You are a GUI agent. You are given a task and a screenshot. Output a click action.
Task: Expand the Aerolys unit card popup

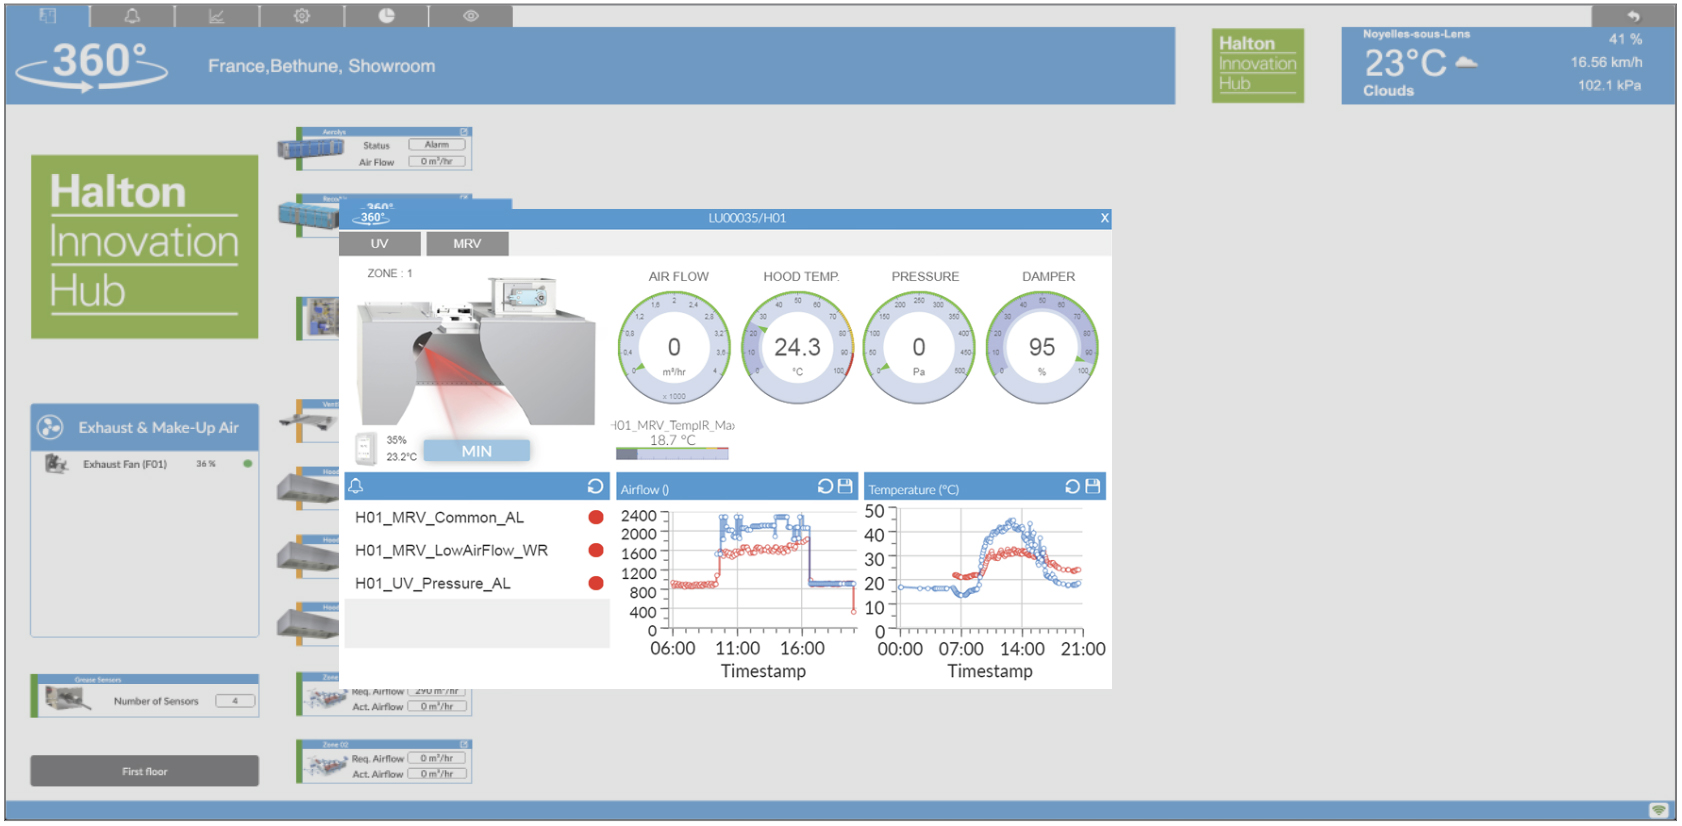click(x=464, y=132)
